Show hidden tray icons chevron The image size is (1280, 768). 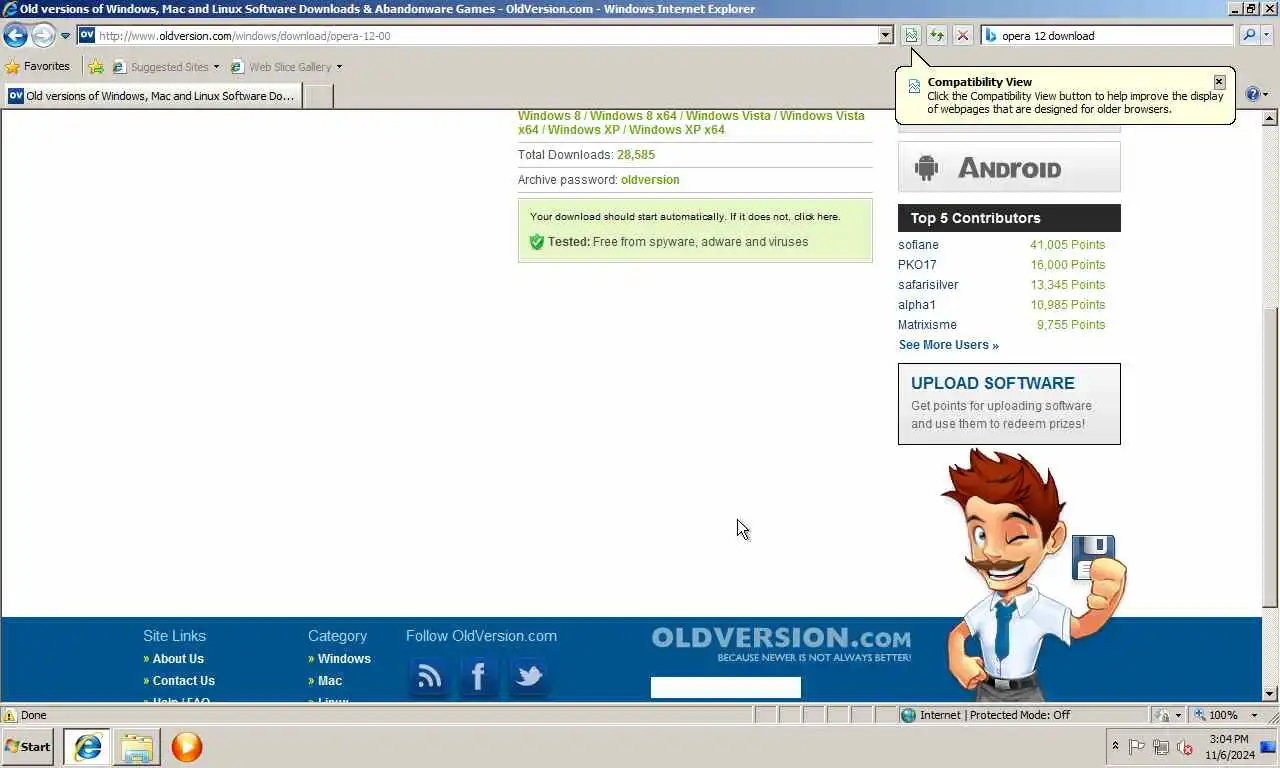click(1115, 747)
